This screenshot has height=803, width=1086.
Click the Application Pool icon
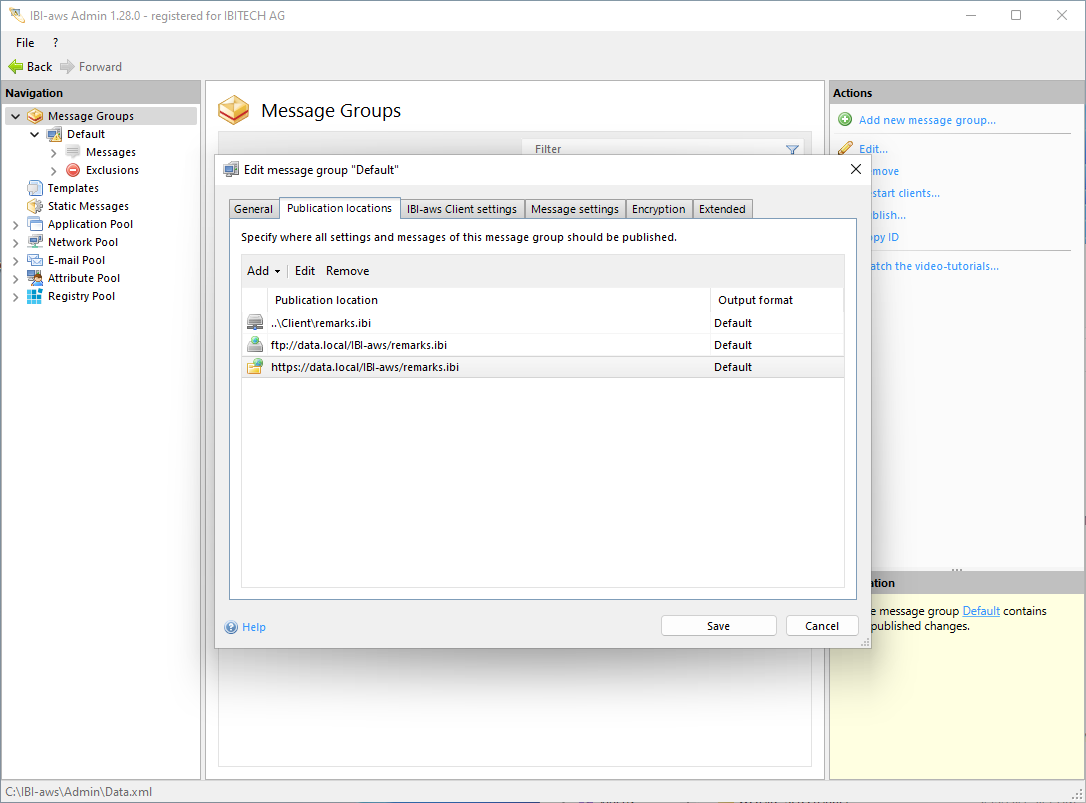[x=35, y=224]
